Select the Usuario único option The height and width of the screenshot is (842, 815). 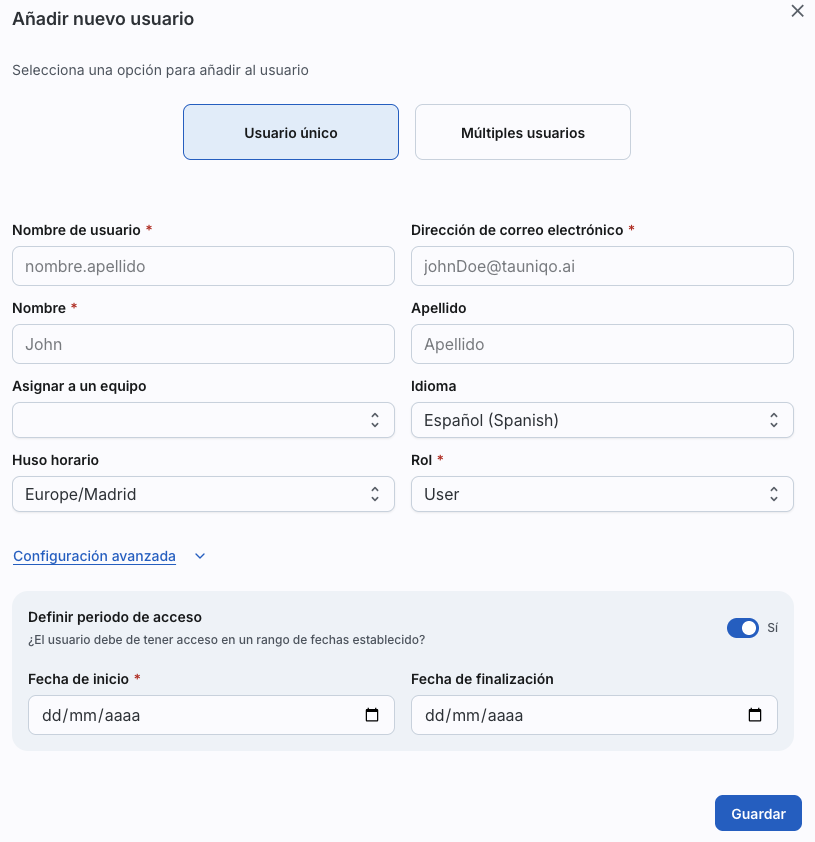click(x=291, y=132)
